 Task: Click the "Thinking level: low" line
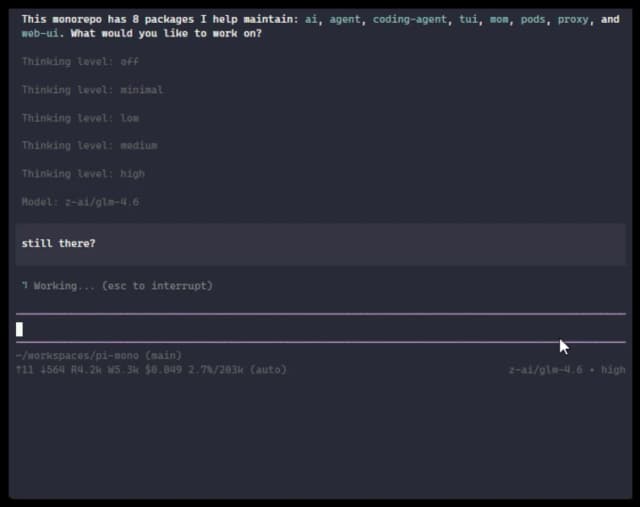coord(80,118)
